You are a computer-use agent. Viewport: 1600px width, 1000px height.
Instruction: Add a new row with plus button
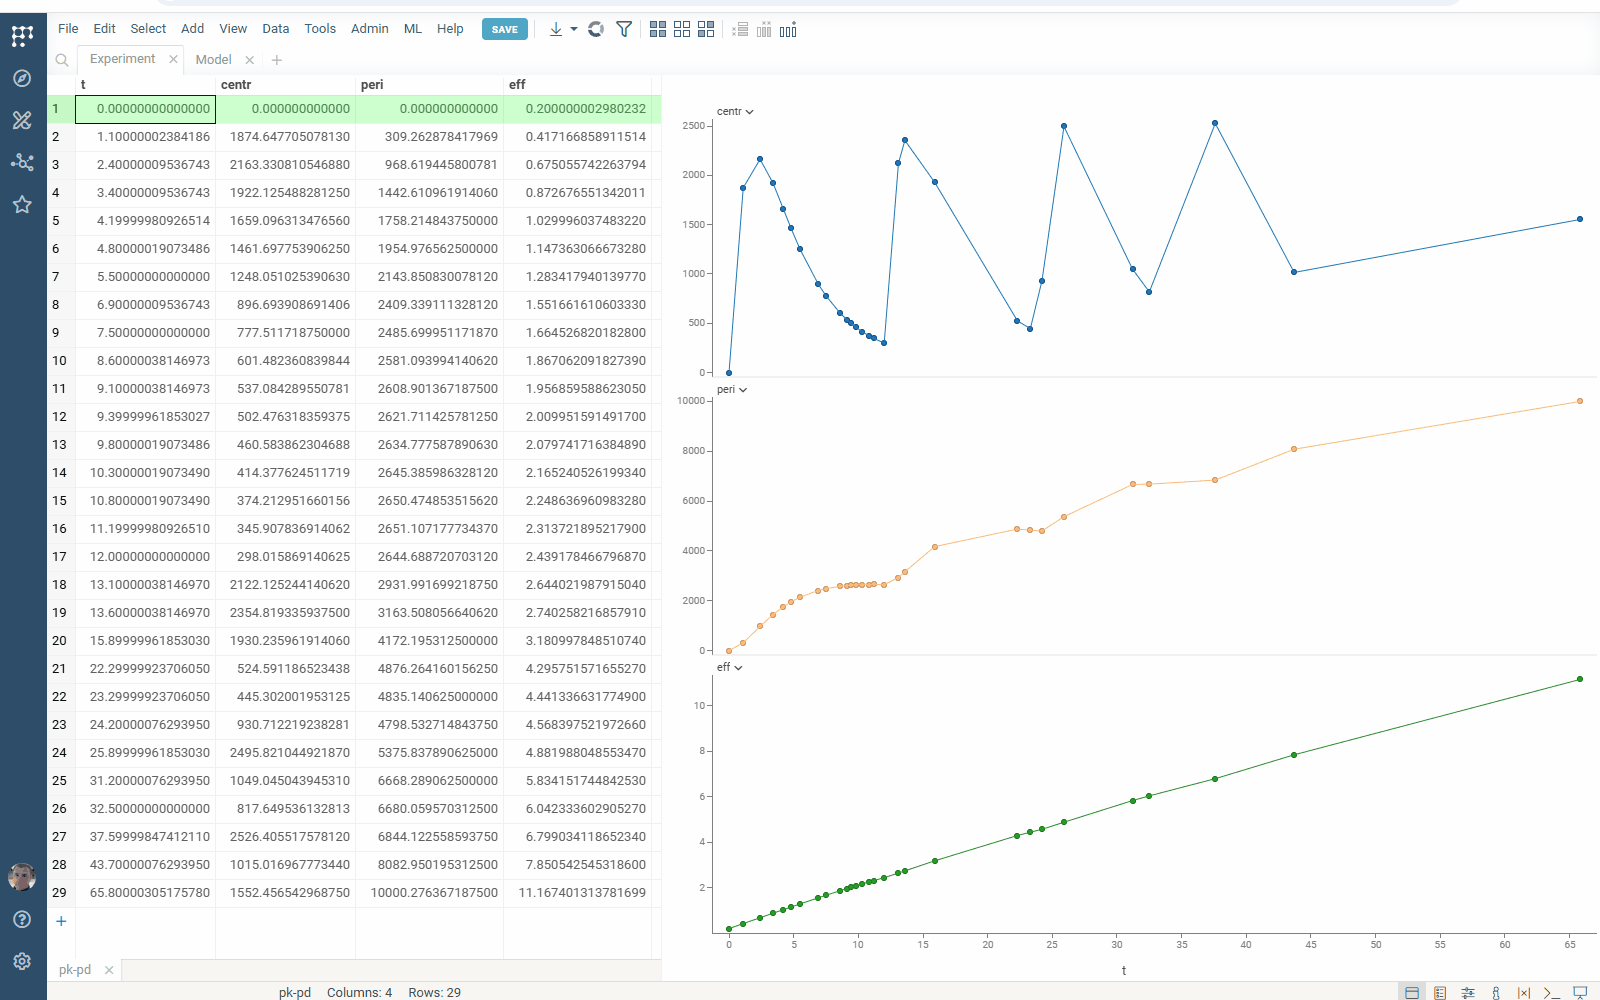click(61, 921)
